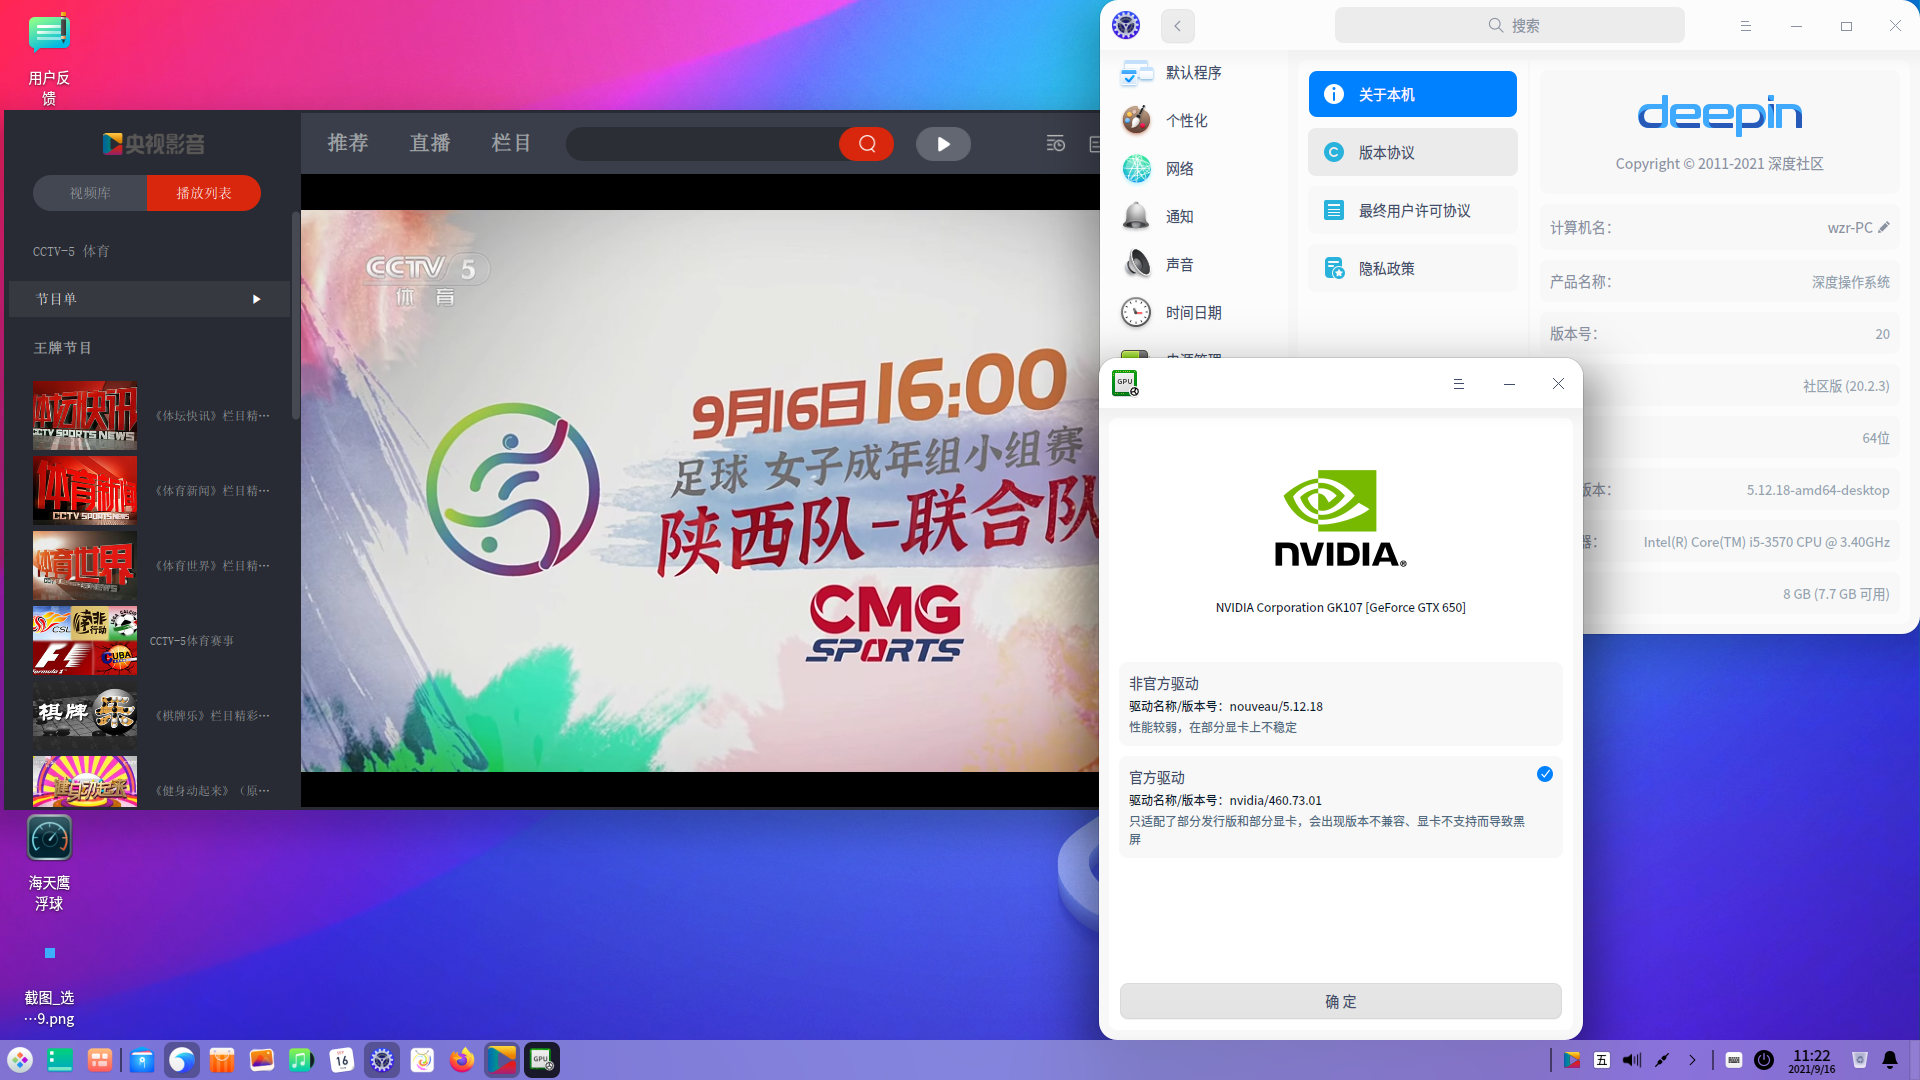Switch to the 视频库 toggle tab
This screenshot has width=1920, height=1080.
click(90, 193)
